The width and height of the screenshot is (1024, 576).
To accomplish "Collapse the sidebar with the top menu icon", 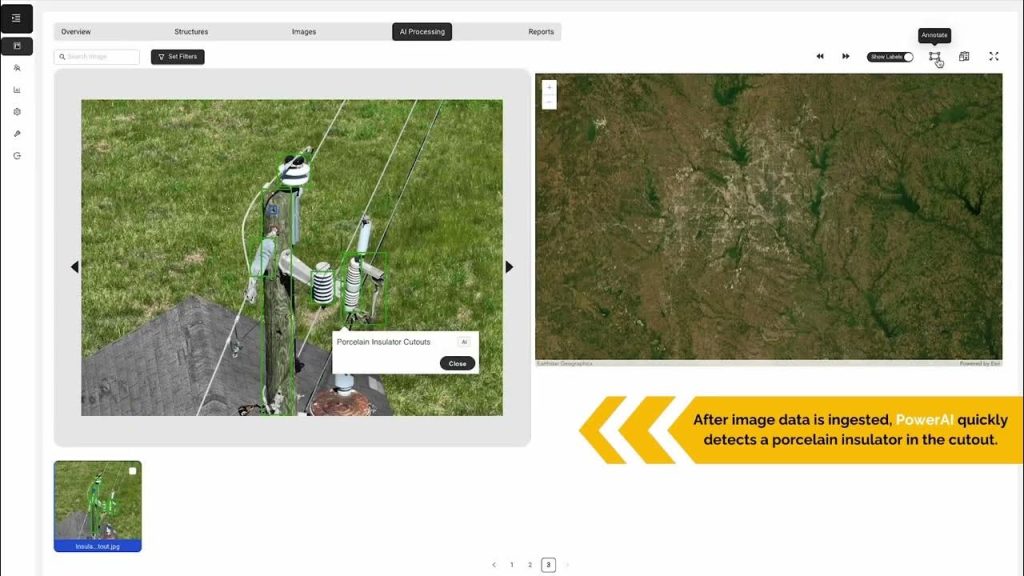I will (17, 18).
